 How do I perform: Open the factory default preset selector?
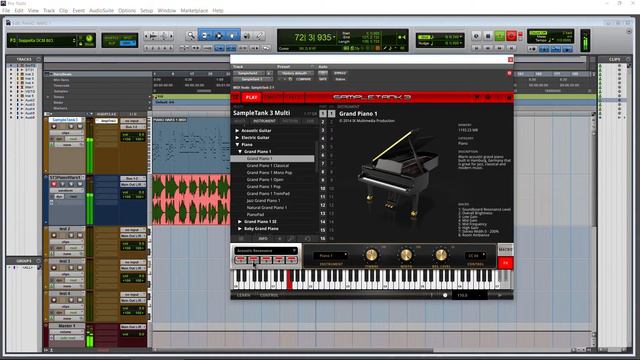(296, 73)
